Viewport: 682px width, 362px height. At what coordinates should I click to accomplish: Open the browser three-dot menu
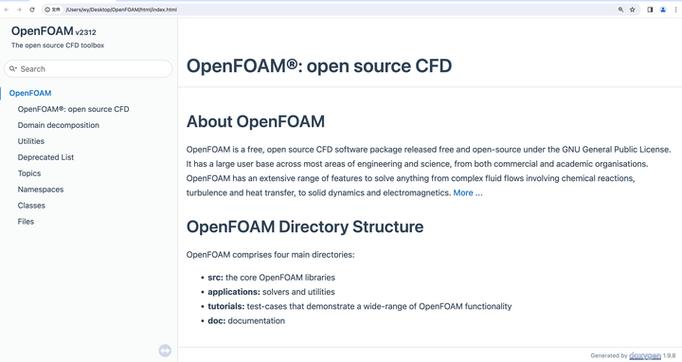pos(676,10)
